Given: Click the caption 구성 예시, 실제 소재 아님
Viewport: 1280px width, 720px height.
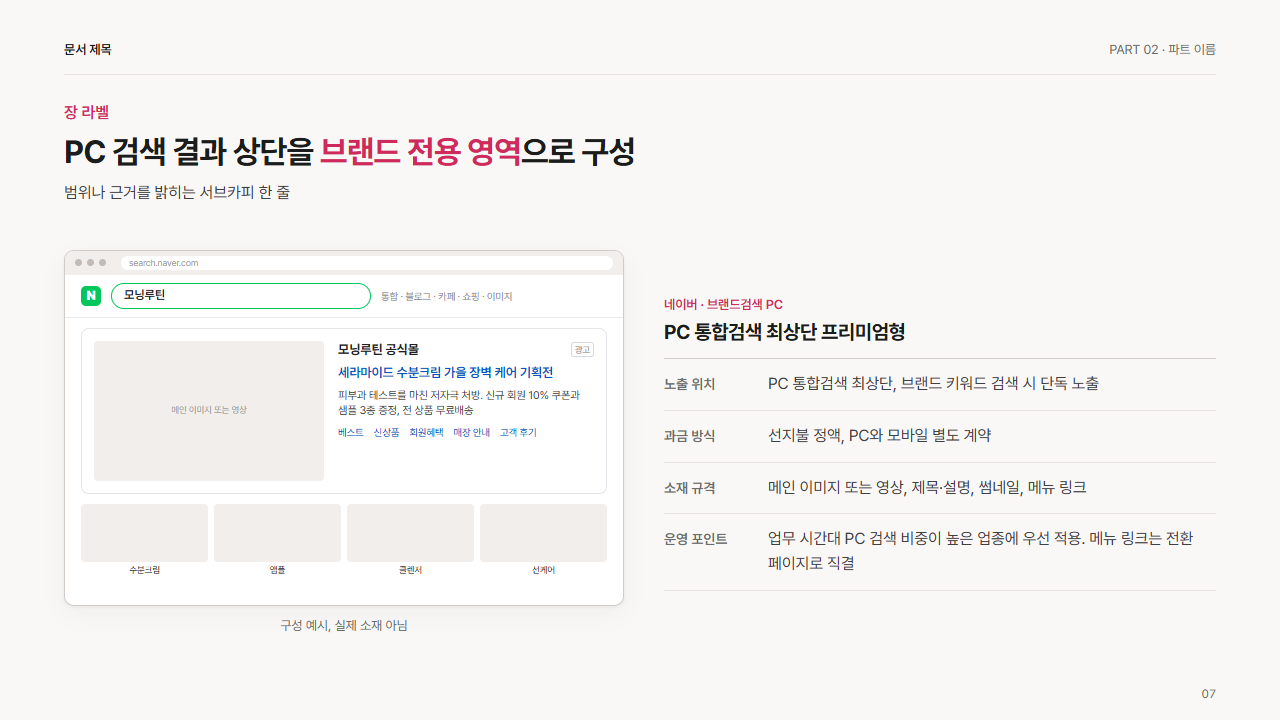Looking at the screenshot, I should pos(344,625).
